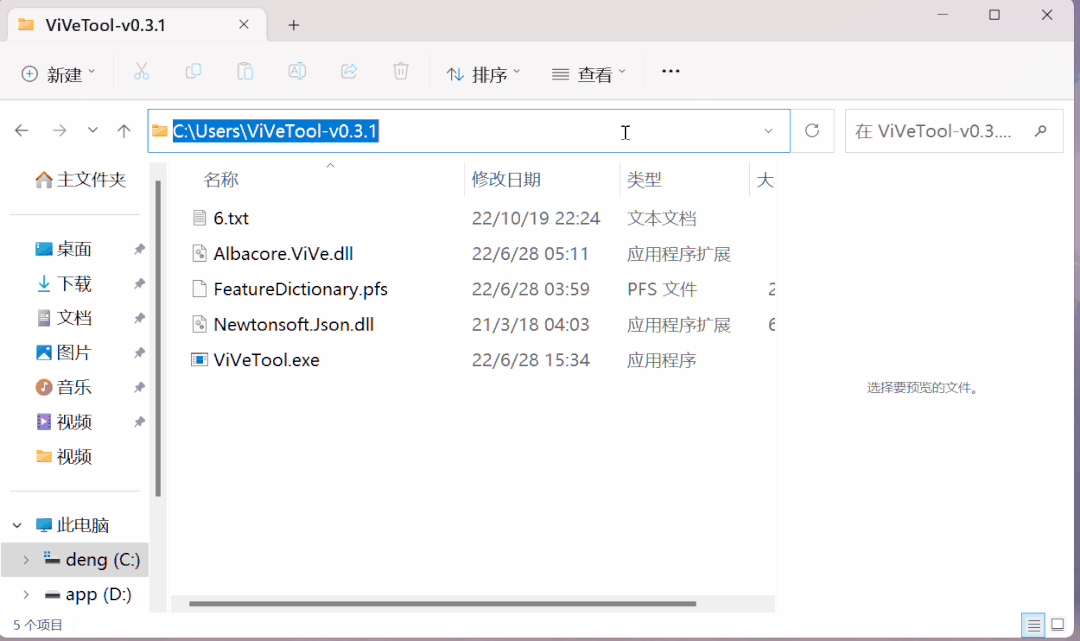Image resolution: width=1080 pixels, height=641 pixels.
Task: Go forward with the right arrow
Action: [x=59, y=130]
